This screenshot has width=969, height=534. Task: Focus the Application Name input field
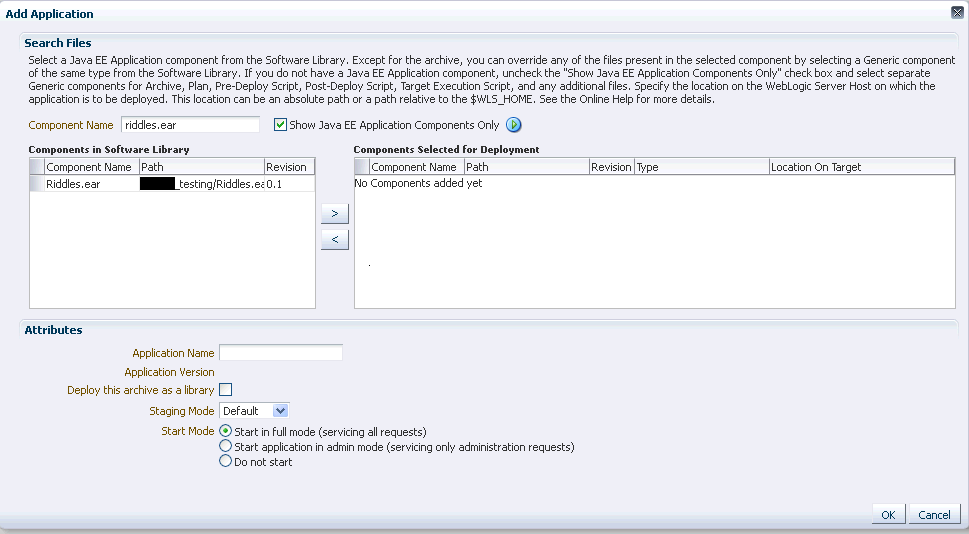[x=281, y=353]
